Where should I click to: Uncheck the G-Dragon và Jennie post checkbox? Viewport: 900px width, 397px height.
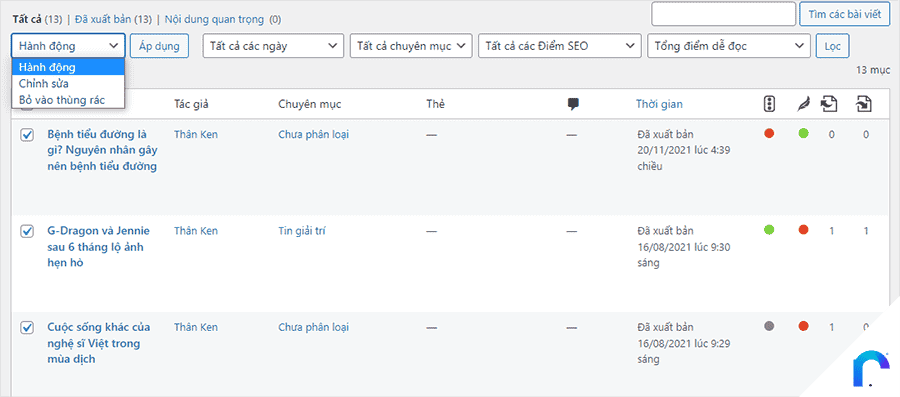(x=26, y=231)
